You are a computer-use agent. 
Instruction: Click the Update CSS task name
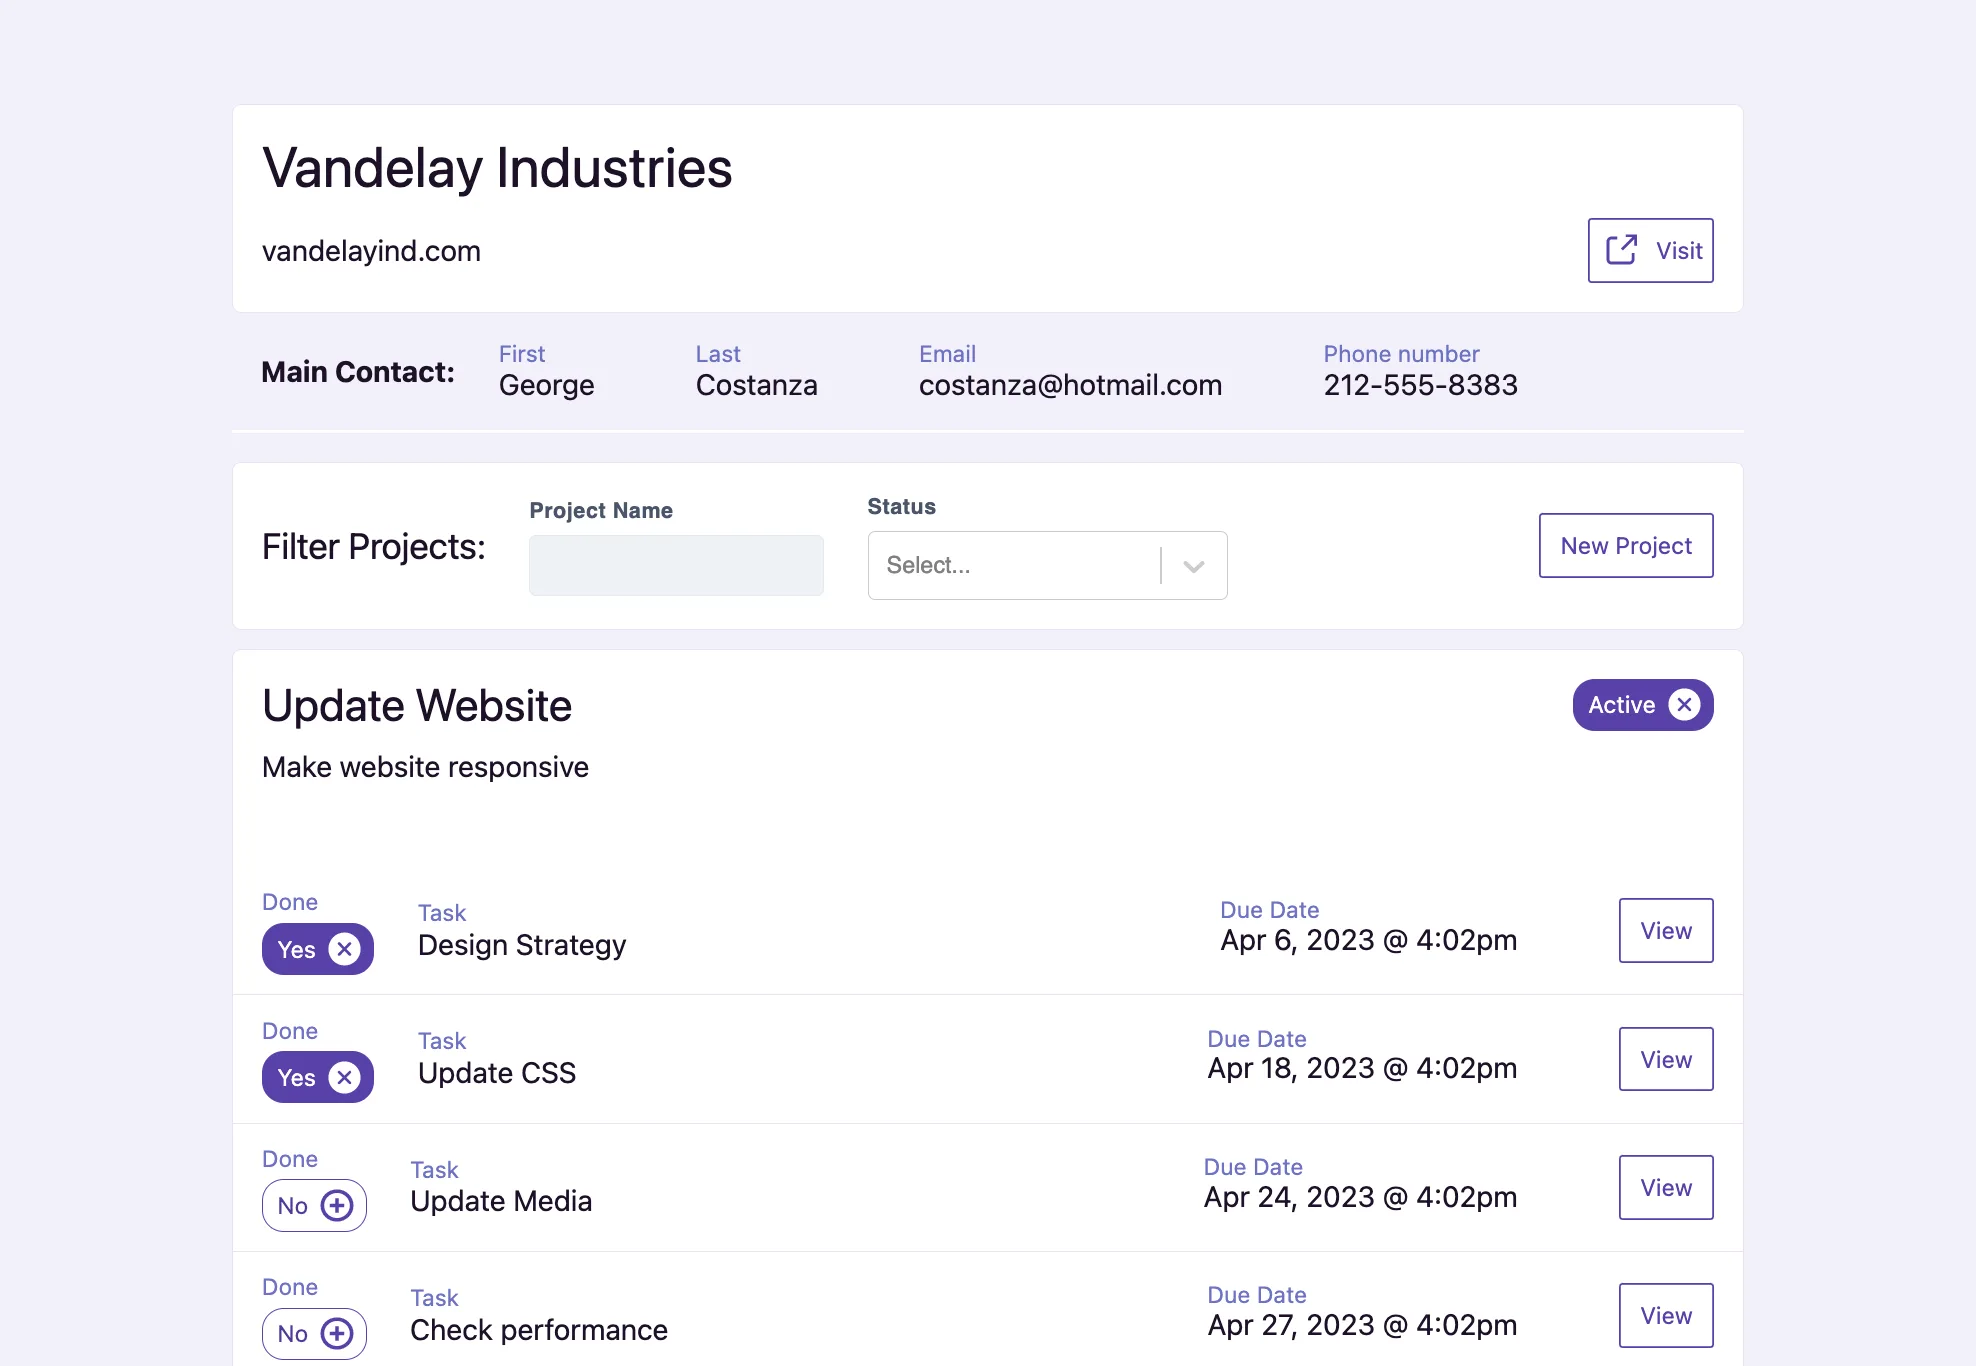pos(497,1073)
